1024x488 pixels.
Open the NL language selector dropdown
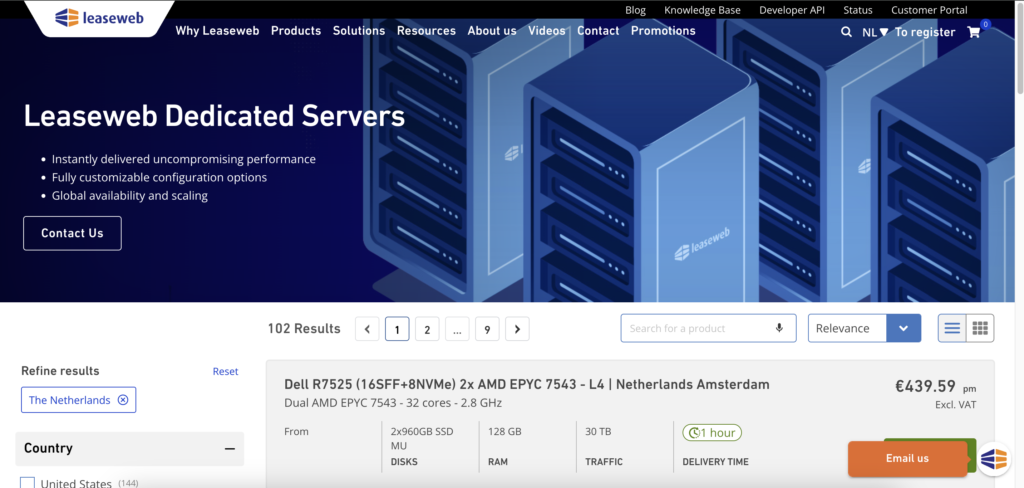(x=875, y=32)
